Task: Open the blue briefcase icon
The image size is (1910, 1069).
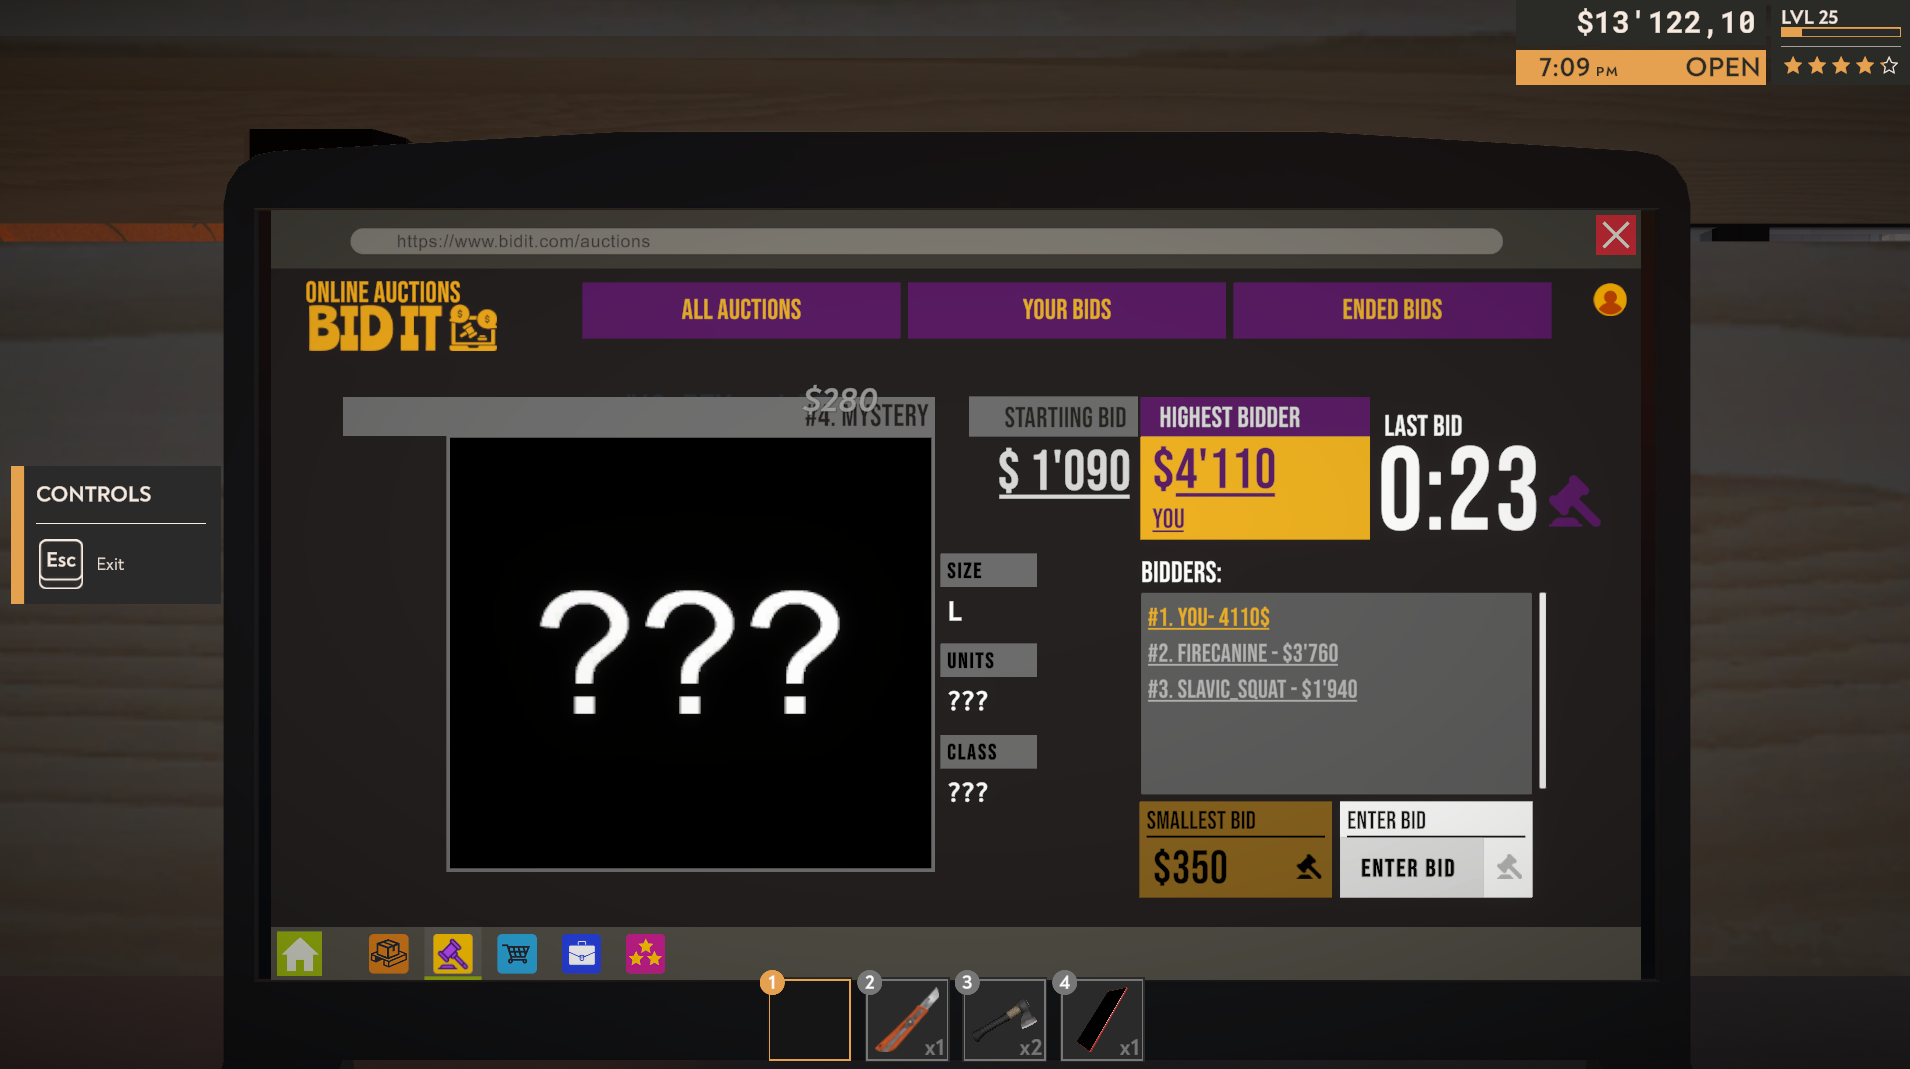Action: (x=581, y=954)
